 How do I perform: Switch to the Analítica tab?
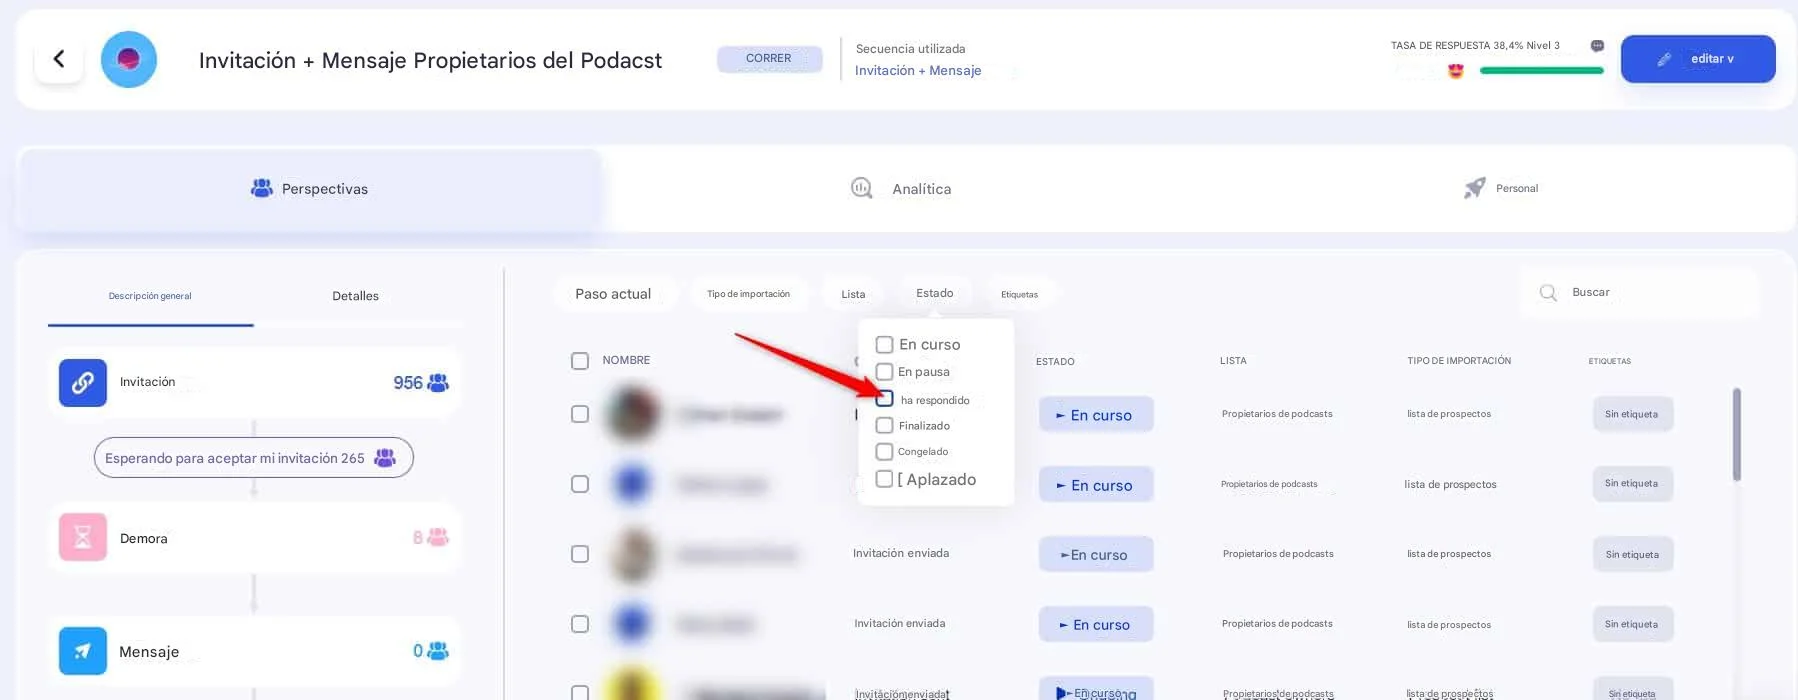point(900,189)
